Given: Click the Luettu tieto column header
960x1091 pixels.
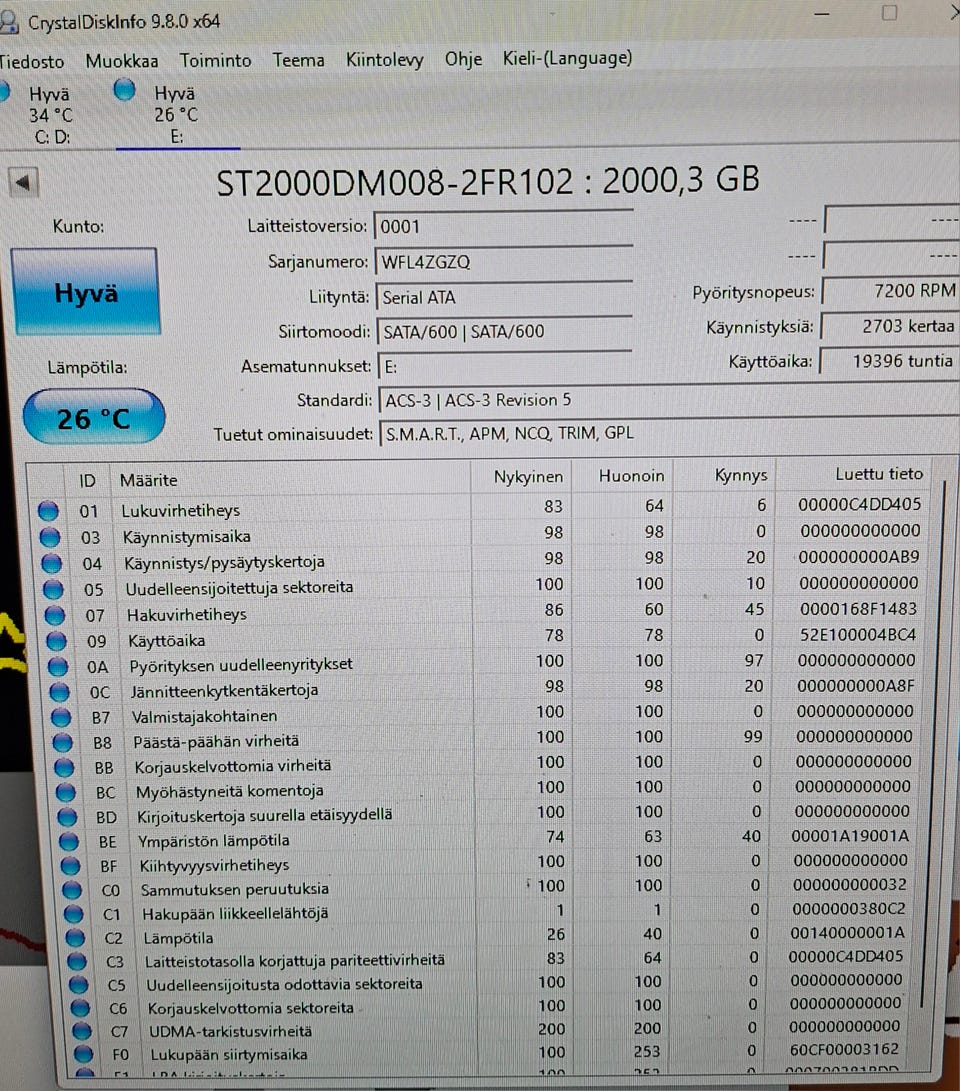Looking at the screenshot, I should pyautogui.click(x=879, y=475).
